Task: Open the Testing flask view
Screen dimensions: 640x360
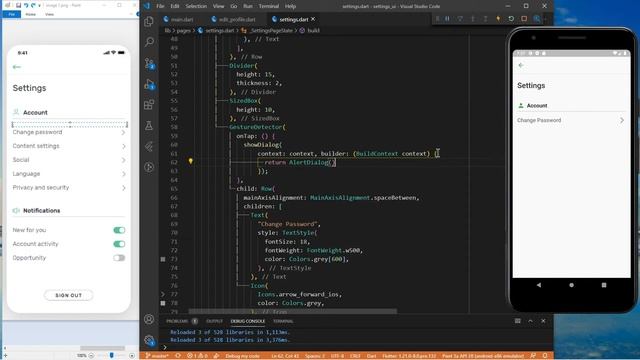Action: pos(149,125)
